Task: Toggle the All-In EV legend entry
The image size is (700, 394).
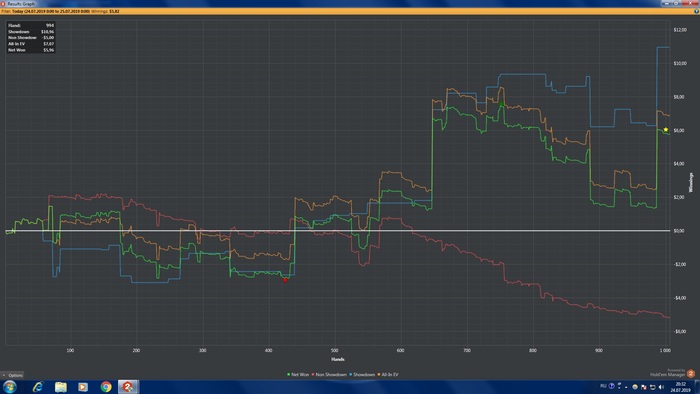Action: tap(388, 375)
